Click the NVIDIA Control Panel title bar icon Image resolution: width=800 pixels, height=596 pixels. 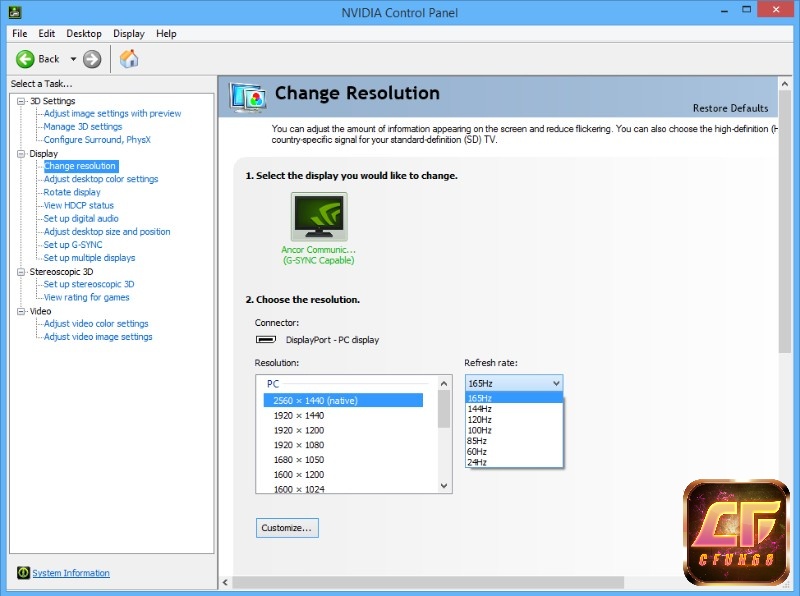pos(15,12)
